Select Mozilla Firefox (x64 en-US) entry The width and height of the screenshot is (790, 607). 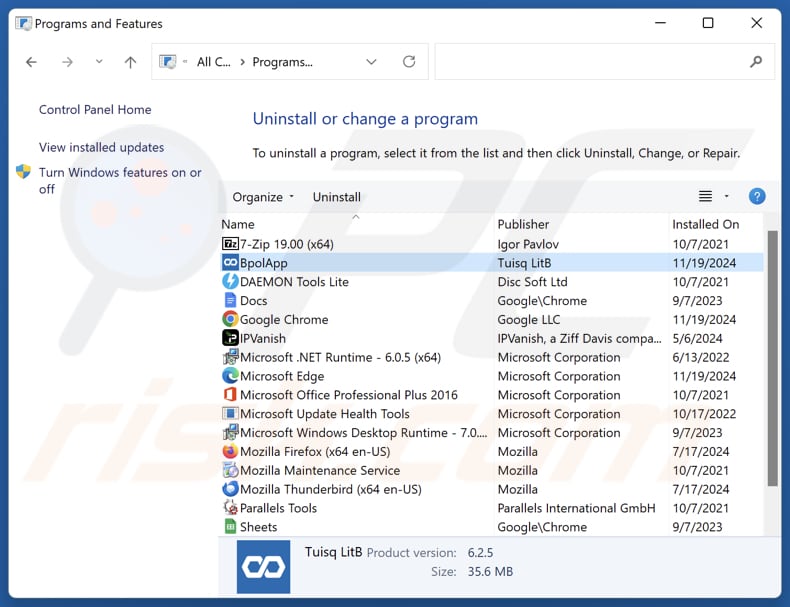point(315,451)
